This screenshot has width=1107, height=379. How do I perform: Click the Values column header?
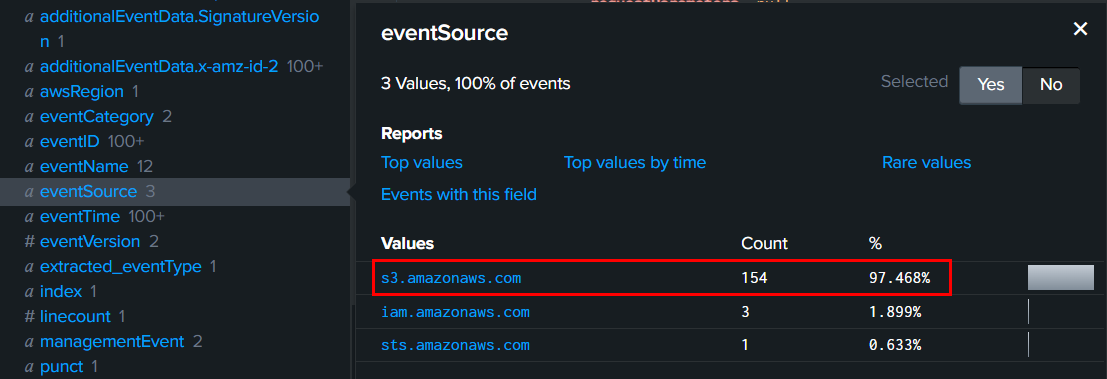pyautogui.click(x=407, y=243)
